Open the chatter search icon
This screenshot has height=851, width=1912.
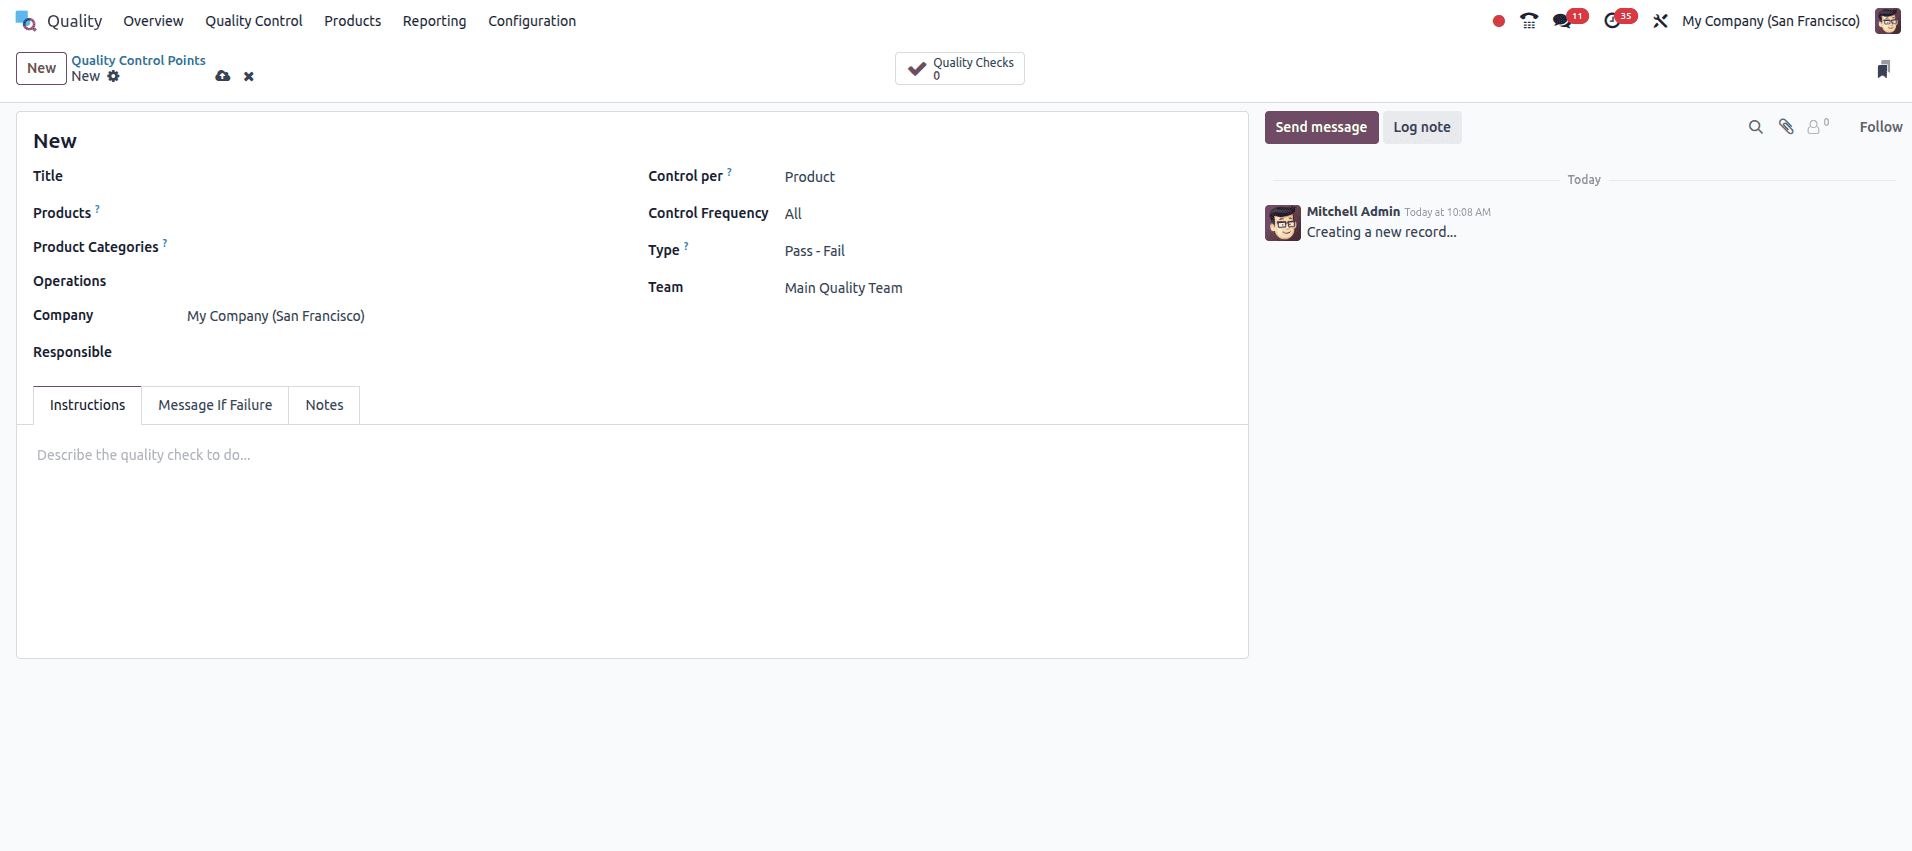(1756, 127)
